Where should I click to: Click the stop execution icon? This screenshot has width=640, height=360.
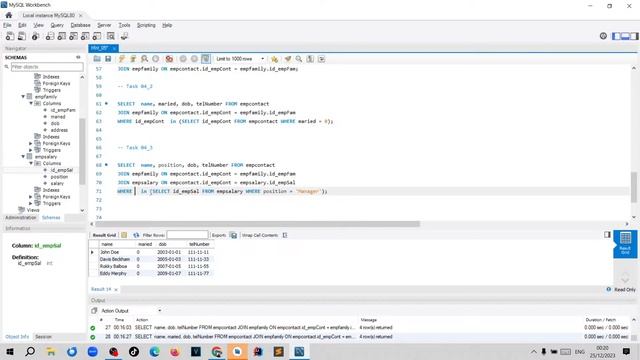tap(156, 59)
